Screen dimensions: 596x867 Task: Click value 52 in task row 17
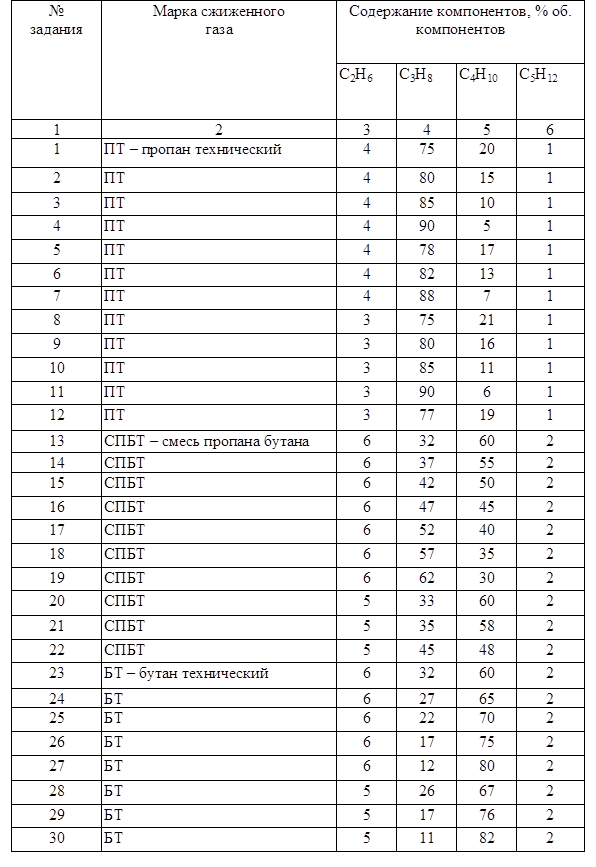click(x=426, y=530)
